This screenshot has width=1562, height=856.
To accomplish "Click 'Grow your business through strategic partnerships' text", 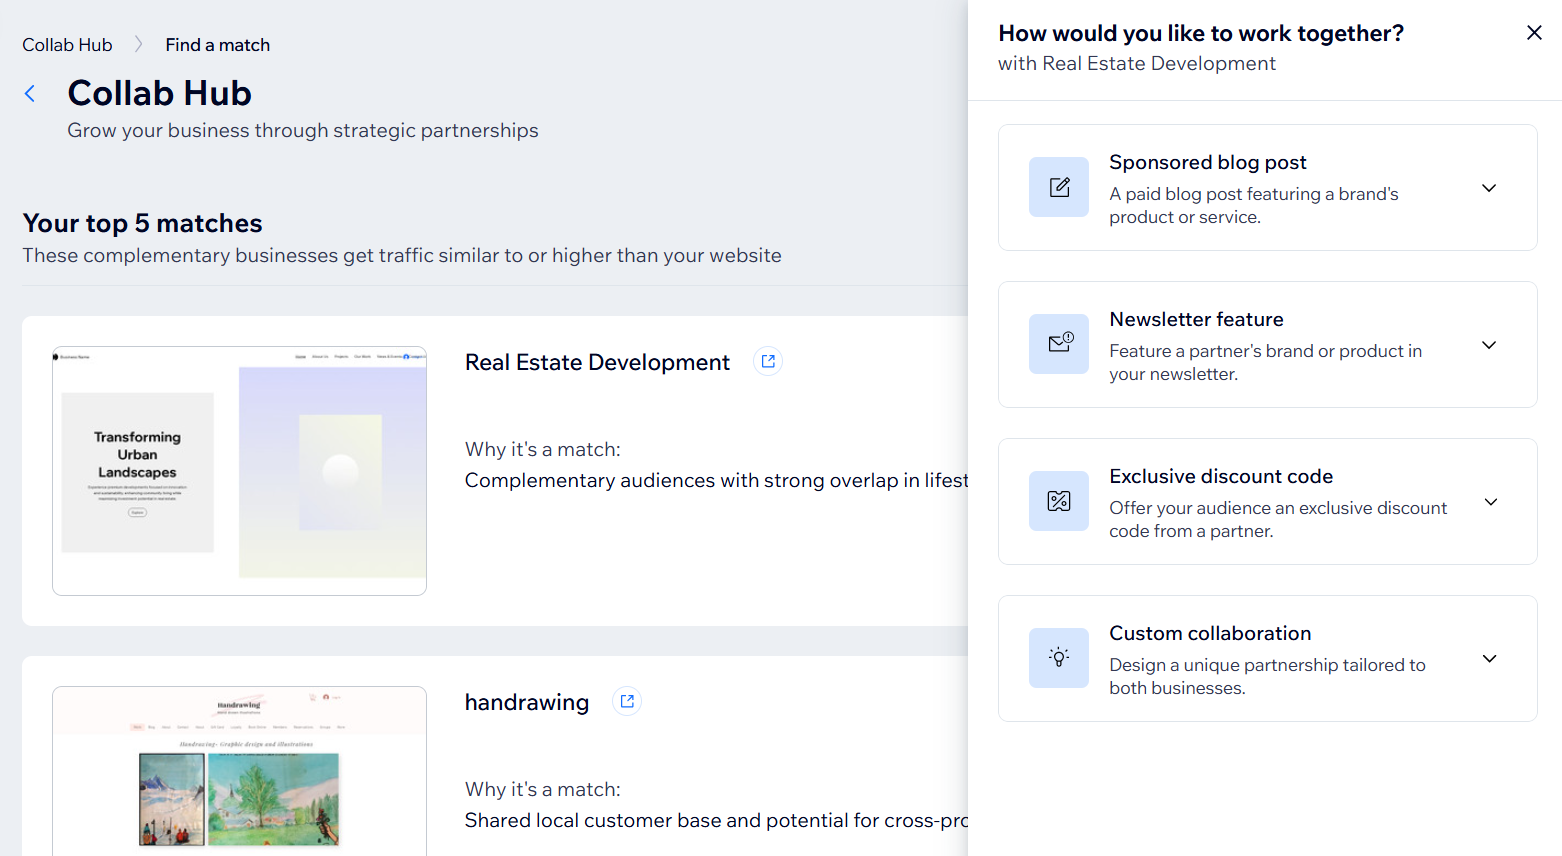I will pyautogui.click(x=303, y=130).
